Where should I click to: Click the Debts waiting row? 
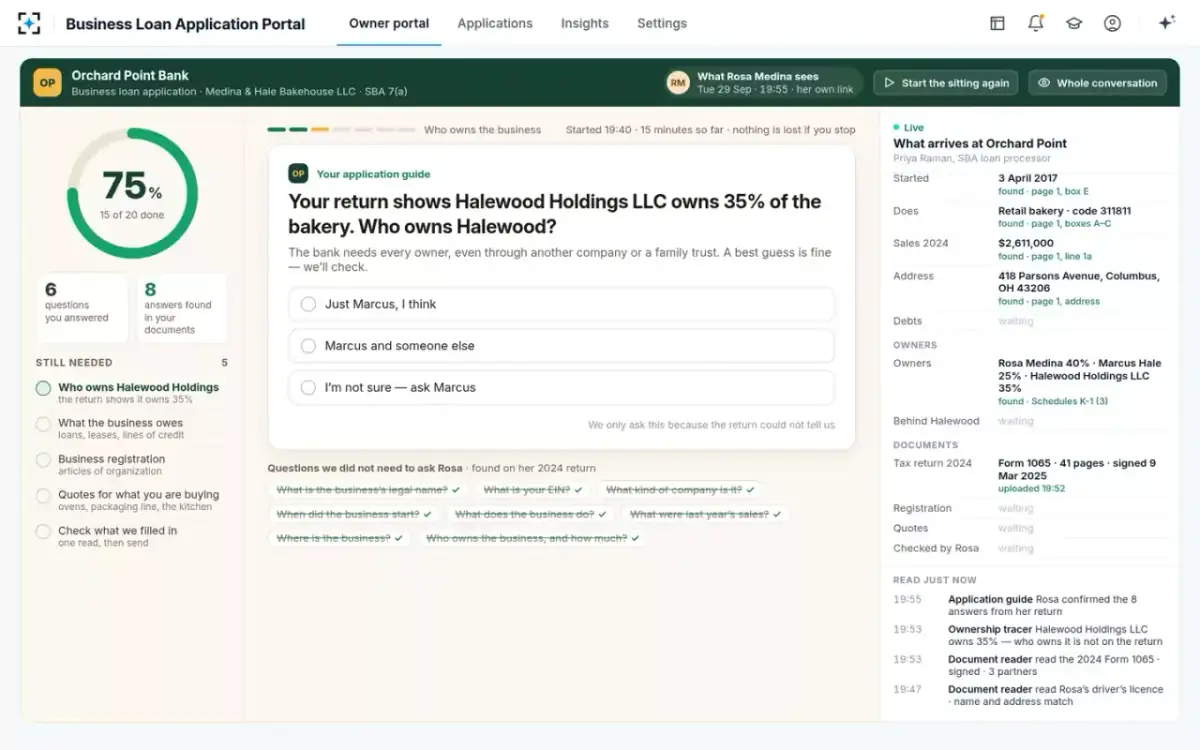[1030, 321]
